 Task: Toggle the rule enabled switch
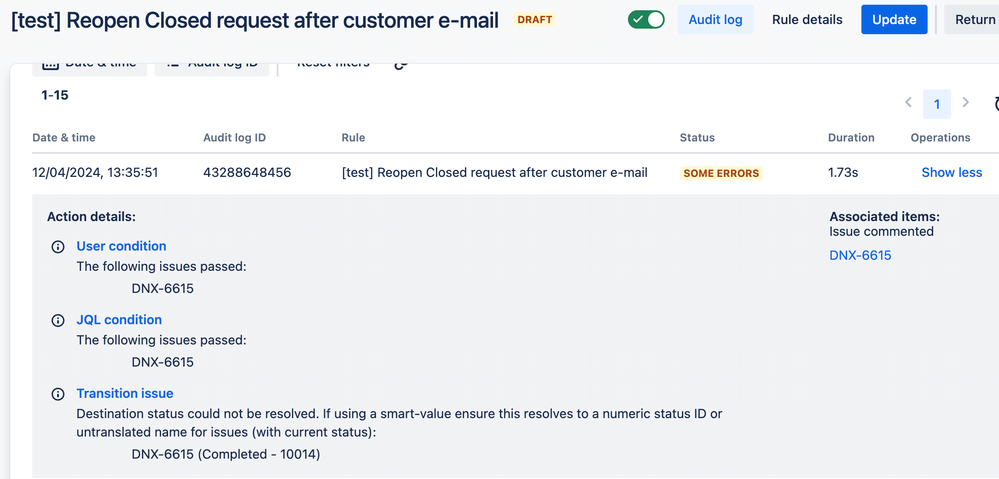pyautogui.click(x=646, y=20)
